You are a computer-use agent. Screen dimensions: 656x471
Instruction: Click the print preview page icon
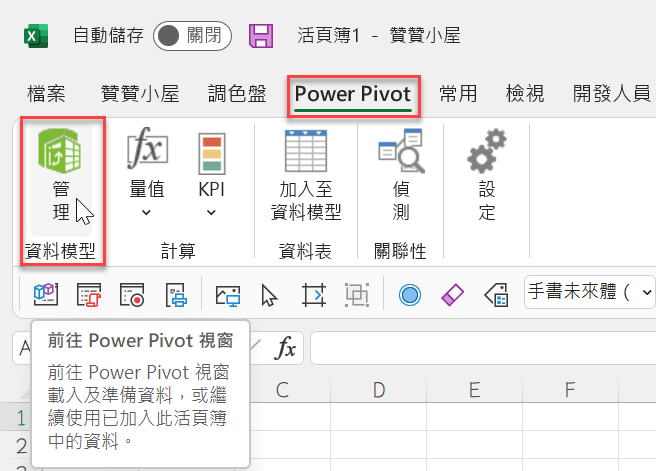pyautogui.click(x=176, y=295)
